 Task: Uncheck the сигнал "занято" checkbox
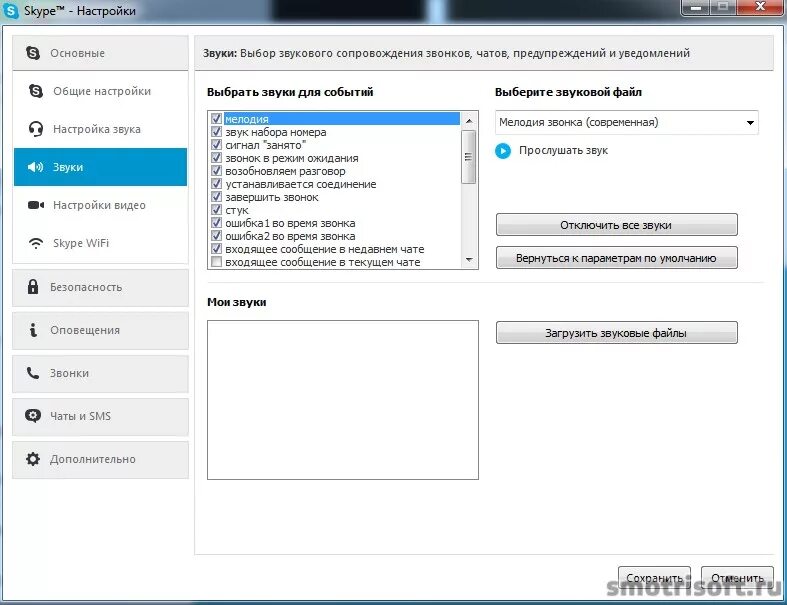tap(216, 145)
